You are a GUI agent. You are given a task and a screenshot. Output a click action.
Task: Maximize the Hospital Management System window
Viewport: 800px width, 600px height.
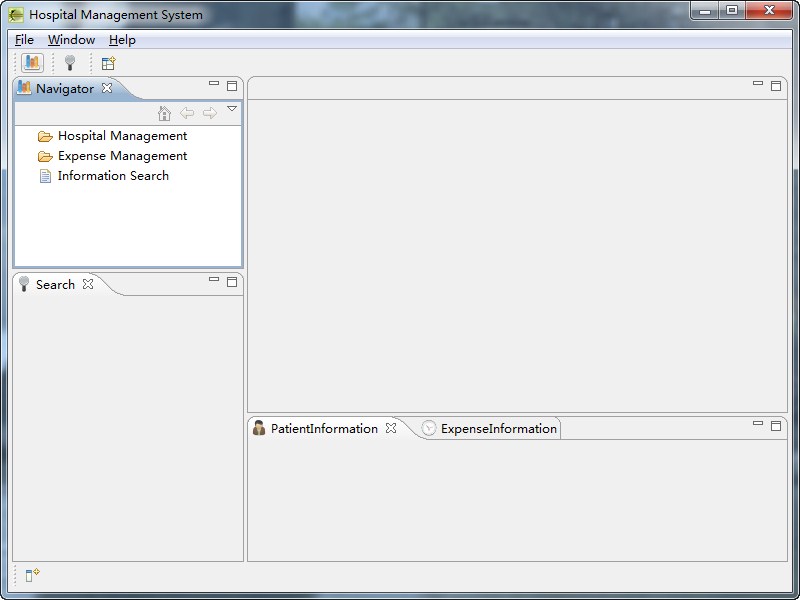coord(732,11)
